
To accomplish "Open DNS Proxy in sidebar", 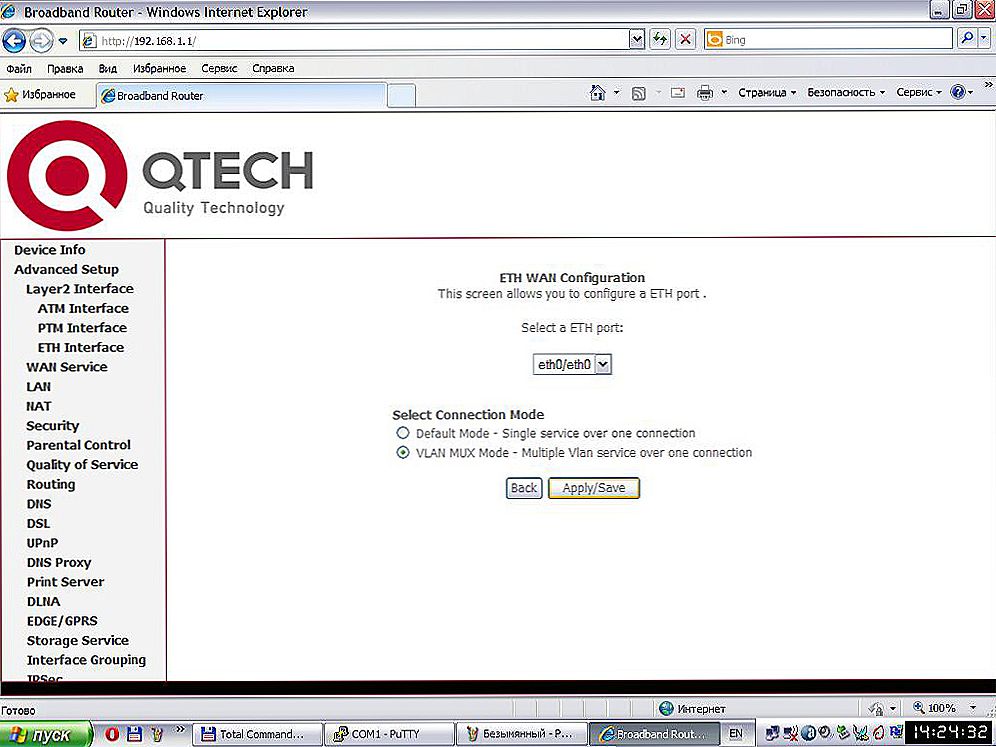I will point(59,563).
